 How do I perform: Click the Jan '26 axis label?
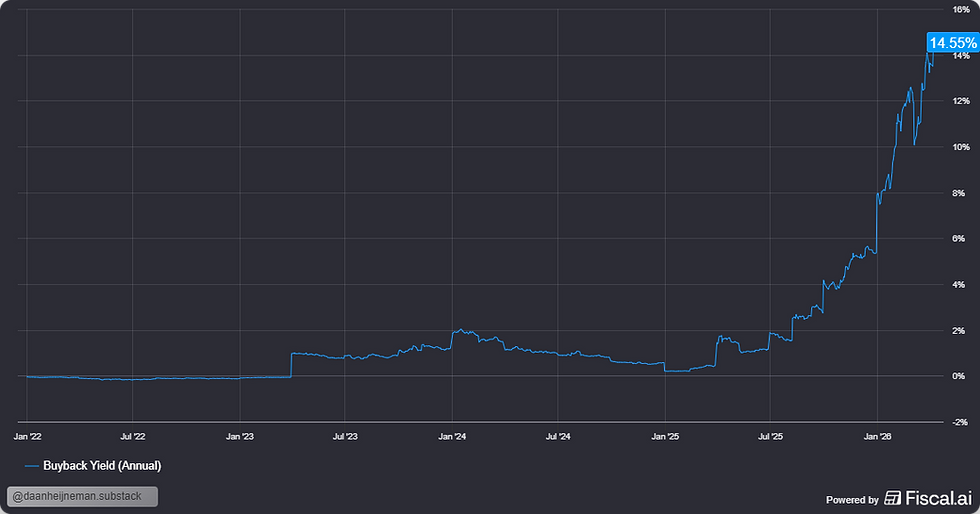click(x=878, y=436)
